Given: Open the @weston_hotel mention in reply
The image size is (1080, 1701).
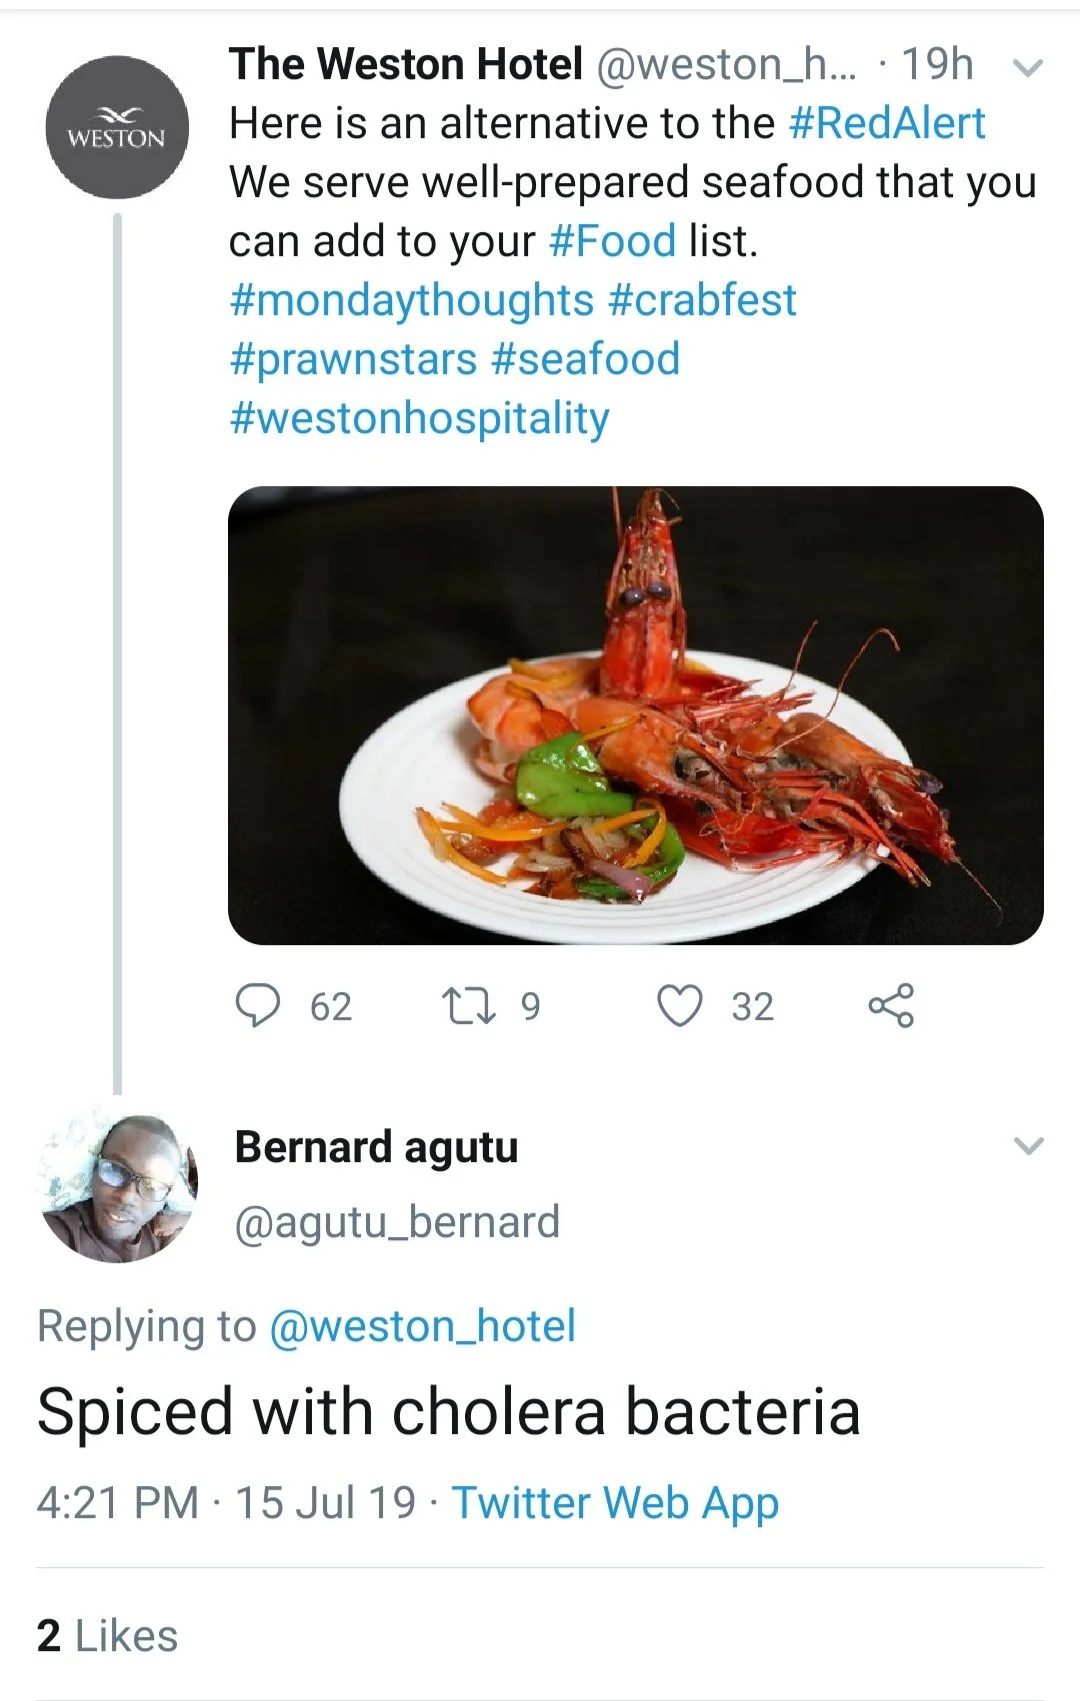Looking at the screenshot, I should click(422, 1326).
